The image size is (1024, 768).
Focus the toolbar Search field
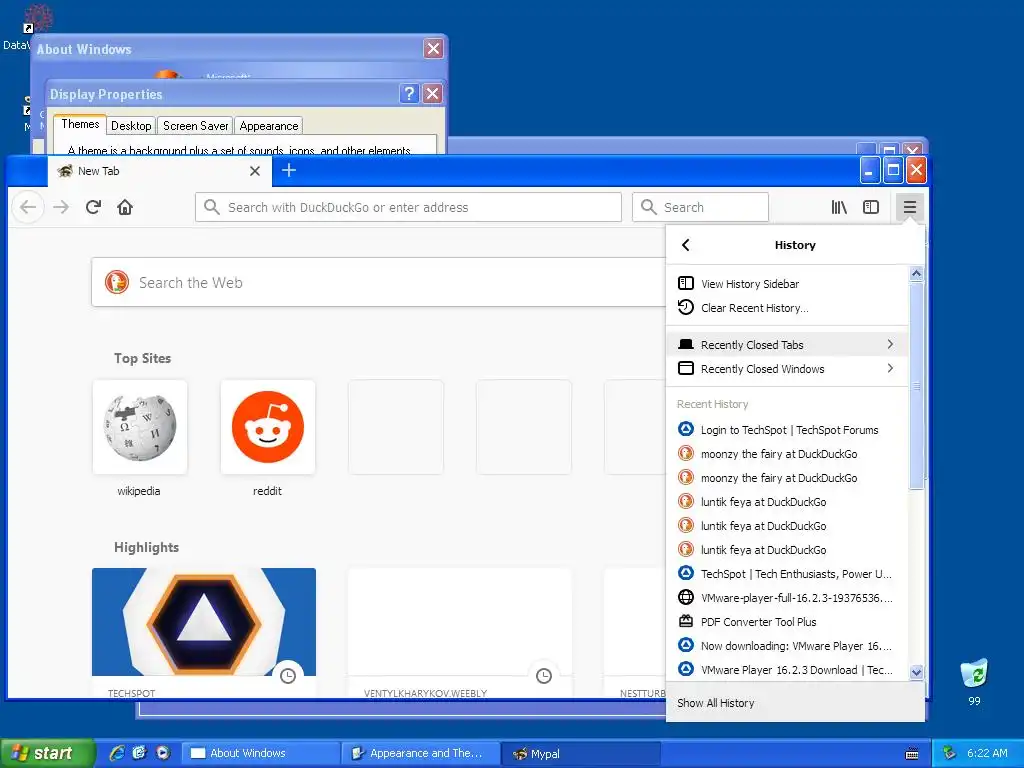point(700,207)
